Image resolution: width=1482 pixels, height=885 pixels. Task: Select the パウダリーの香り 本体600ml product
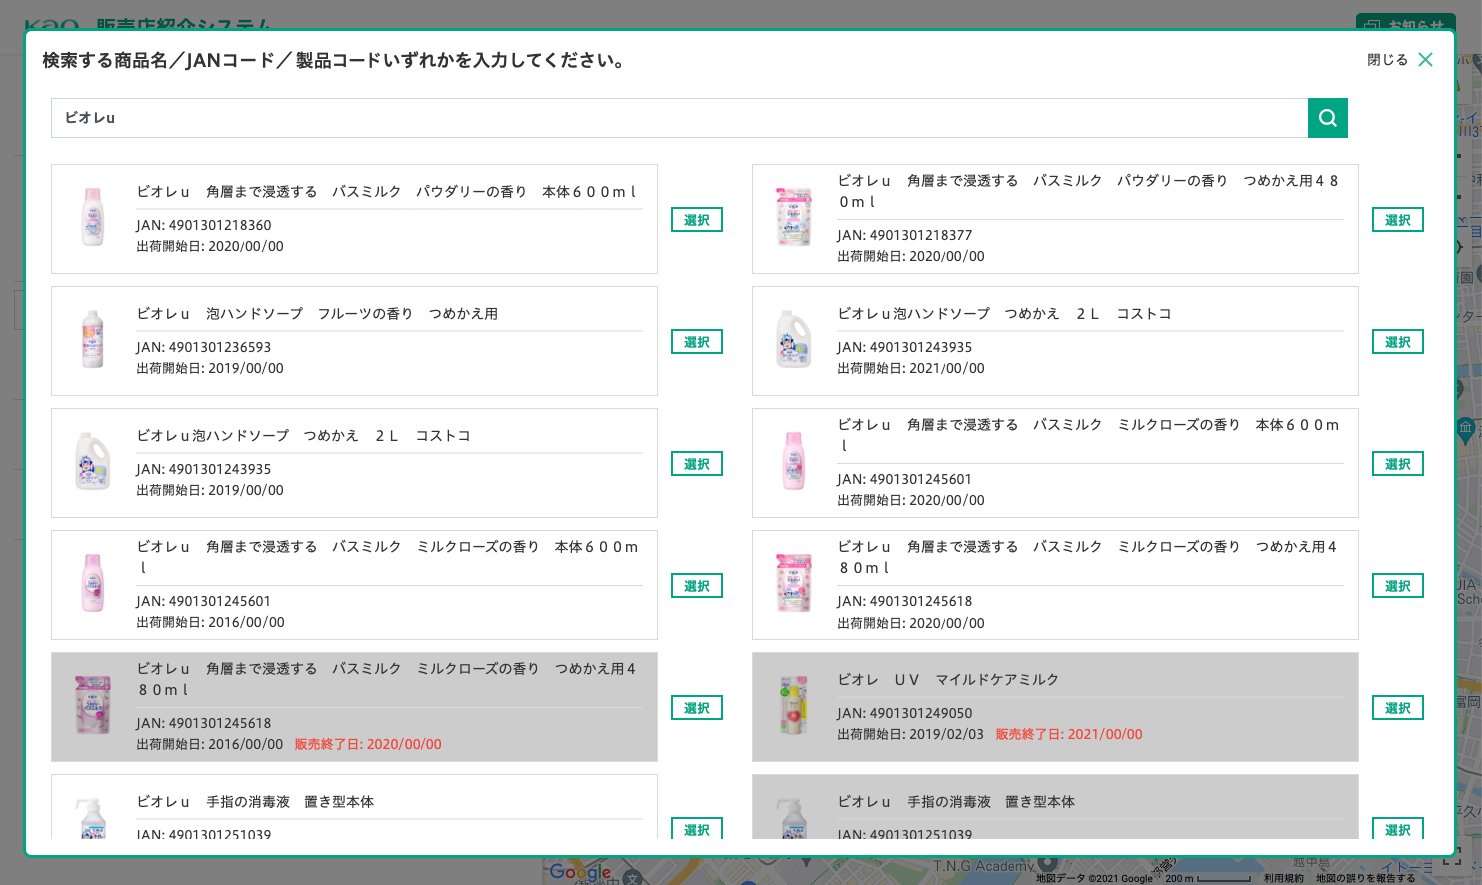696,220
